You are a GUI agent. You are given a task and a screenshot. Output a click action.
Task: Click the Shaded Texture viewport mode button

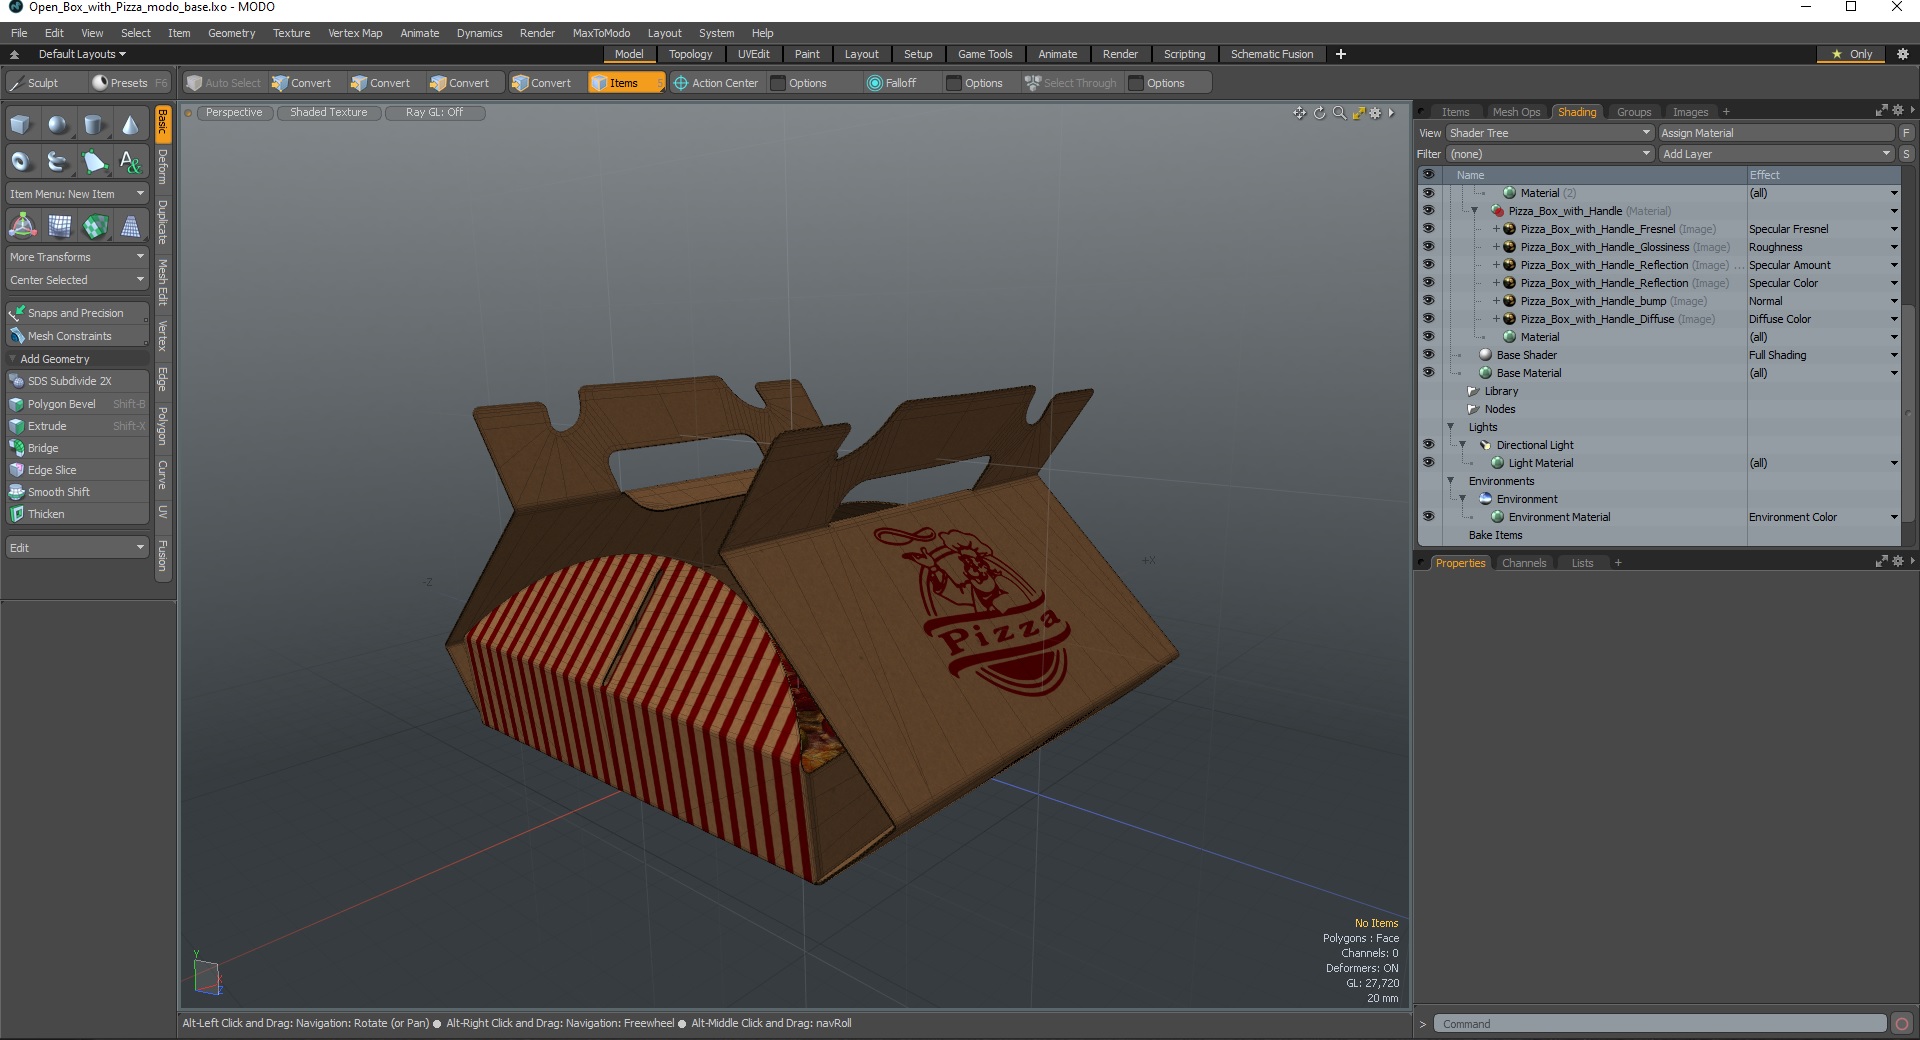pos(329,113)
